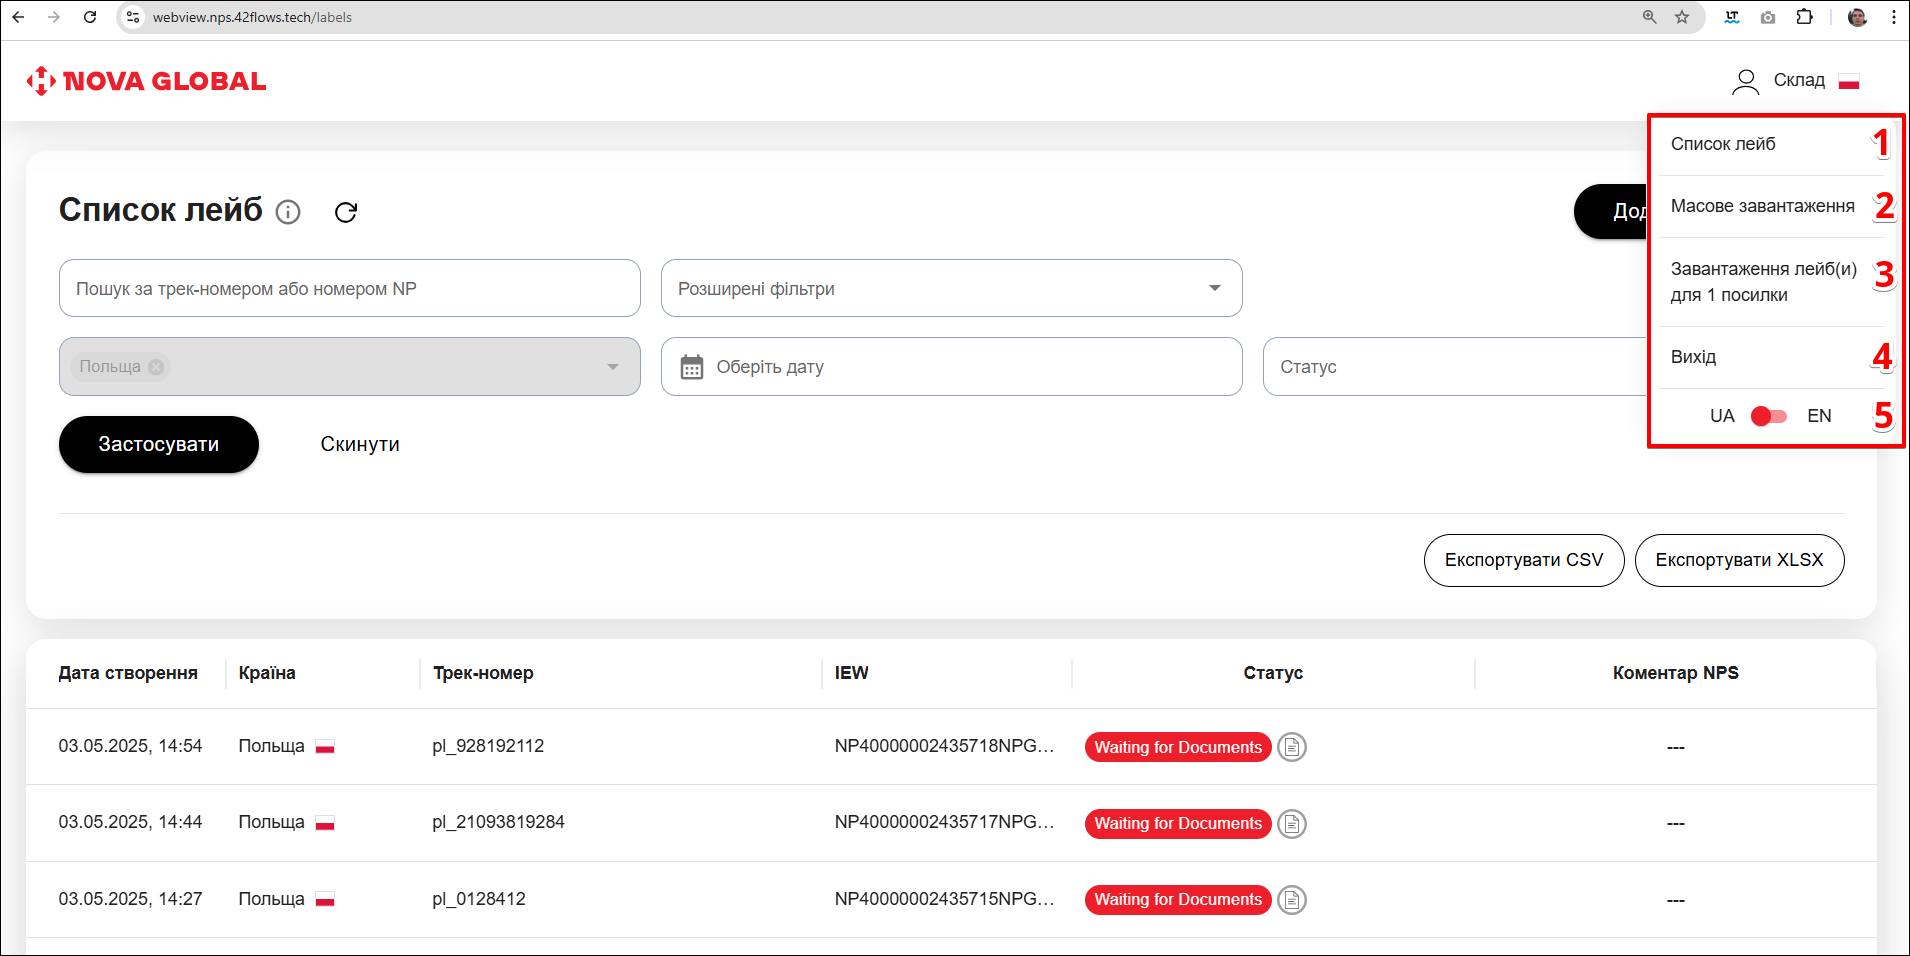This screenshot has width=1910, height=956.
Task: Click the calendar icon in date field
Action: point(692,367)
